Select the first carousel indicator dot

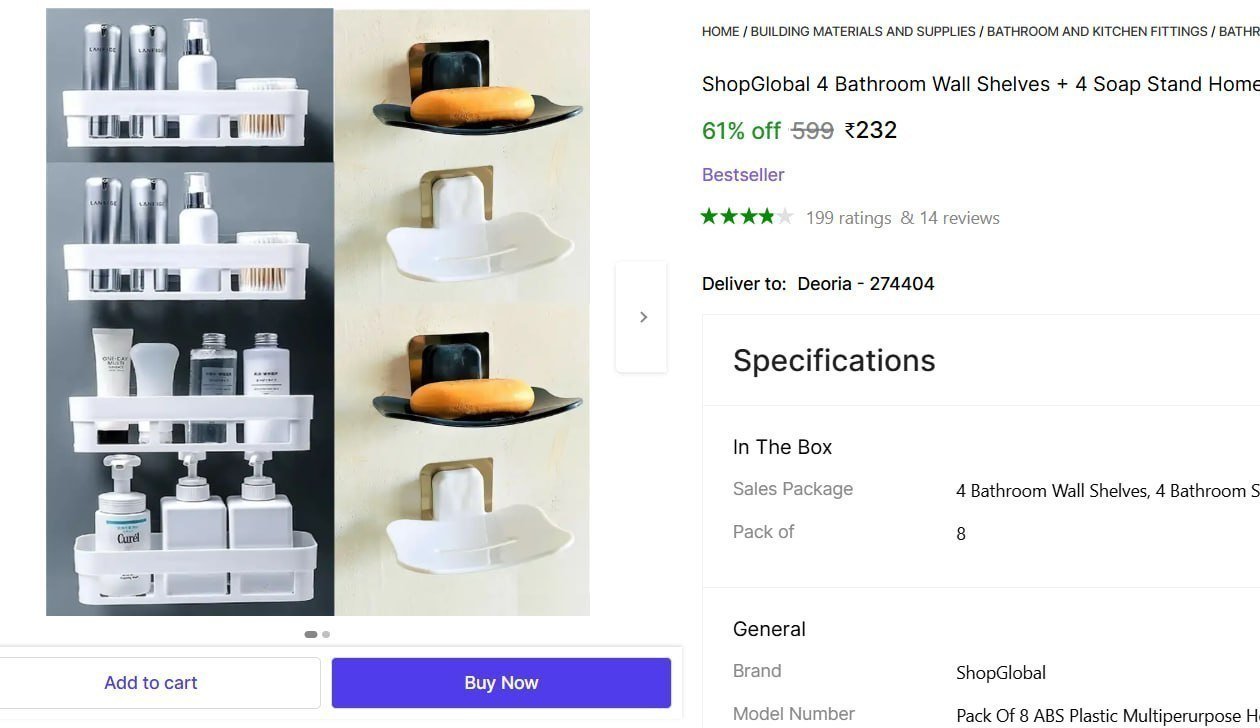coord(311,634)
